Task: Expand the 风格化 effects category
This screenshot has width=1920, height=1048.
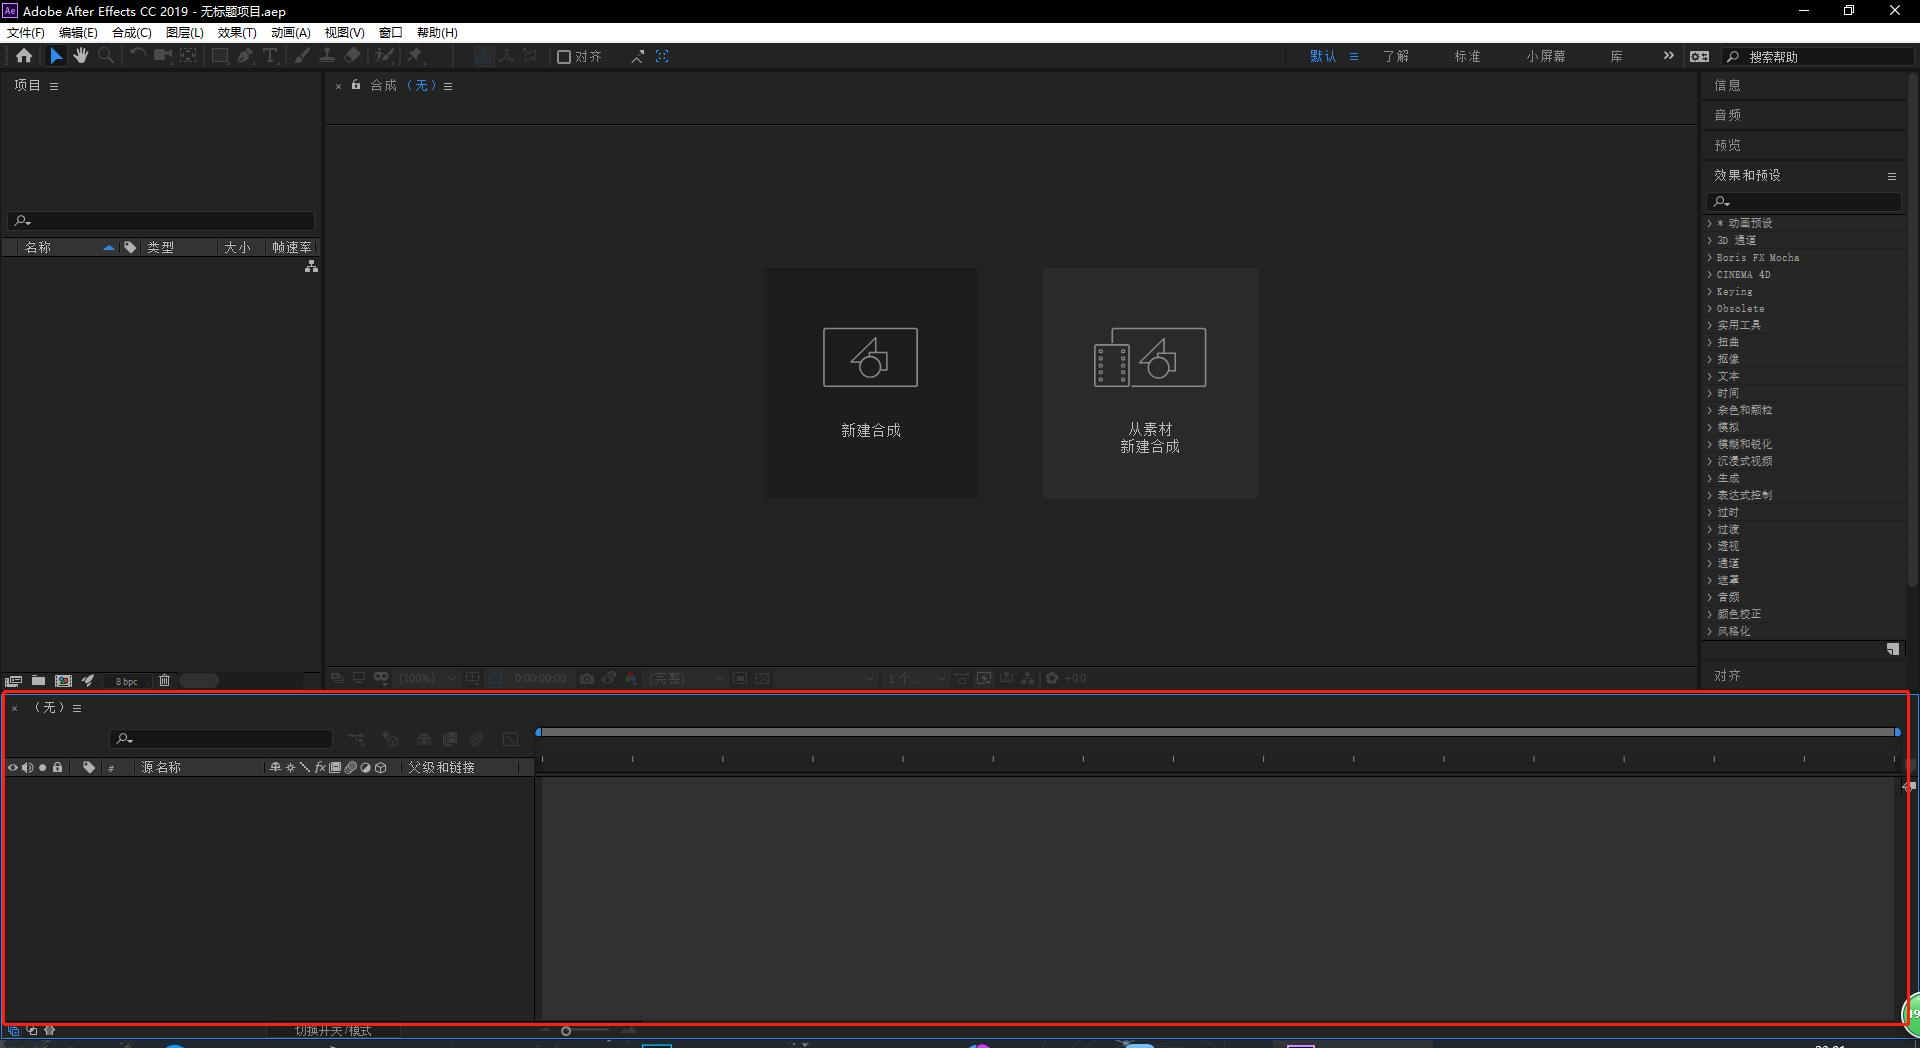Action: 1709,631
